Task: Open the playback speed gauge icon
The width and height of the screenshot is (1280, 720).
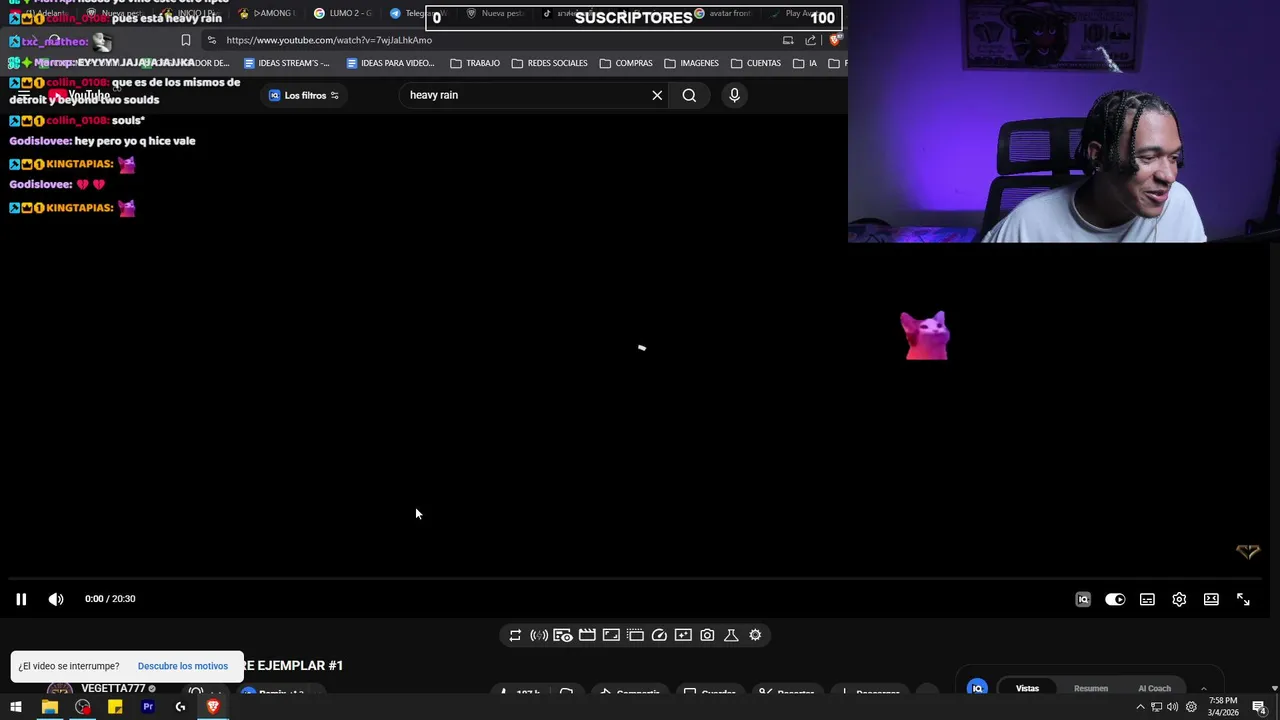Action: [659, 635]
